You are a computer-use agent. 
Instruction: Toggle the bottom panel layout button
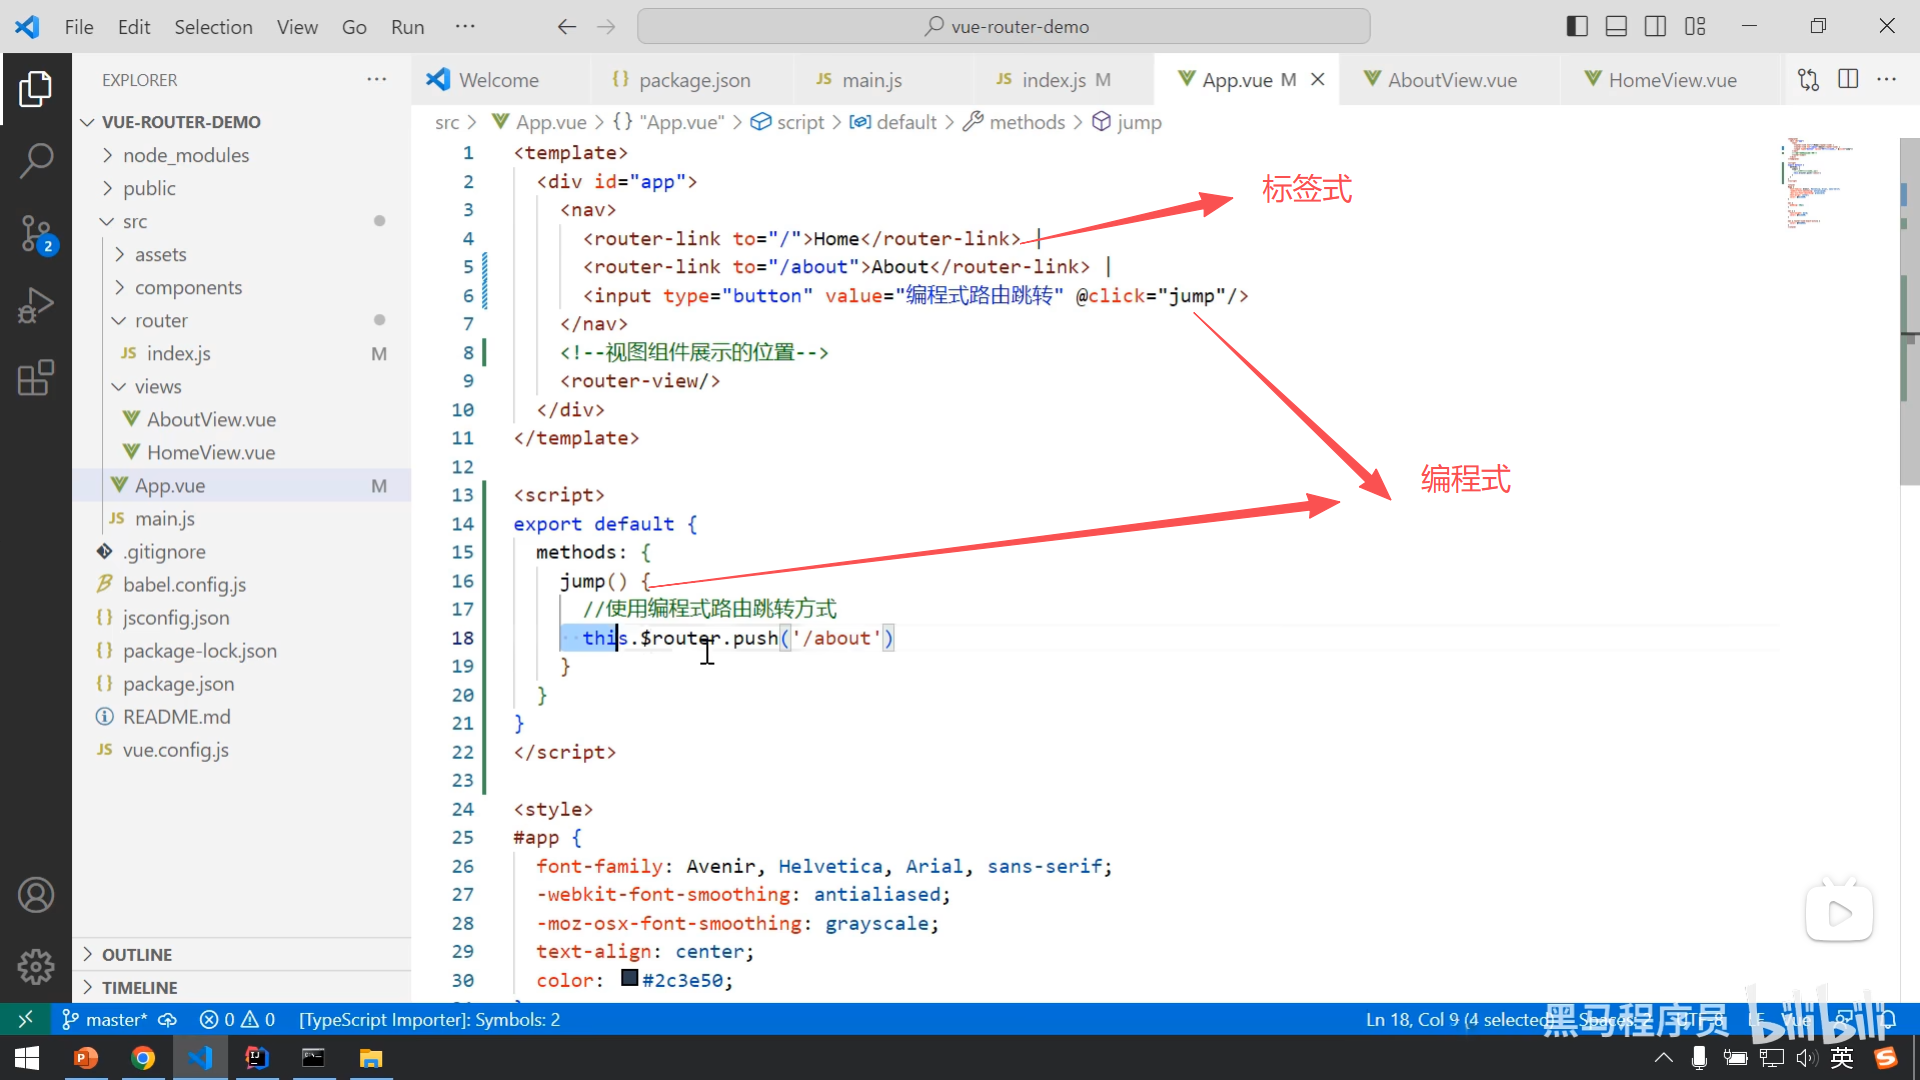point(1616,26)
